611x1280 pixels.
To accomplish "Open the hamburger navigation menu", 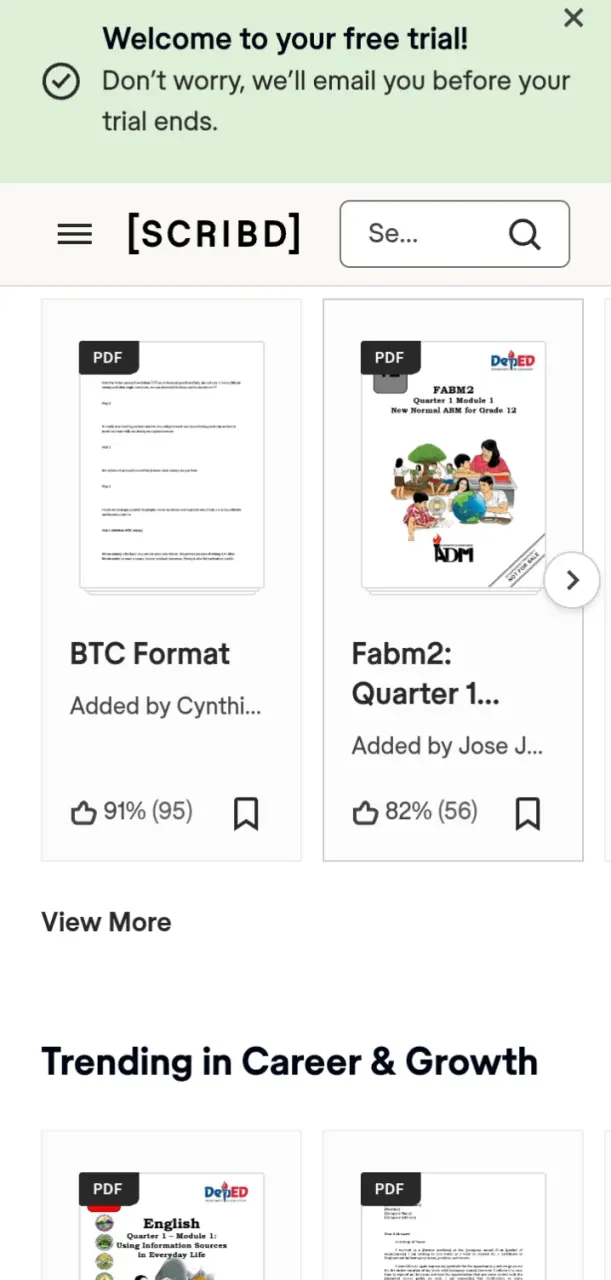I will (75, 234).
